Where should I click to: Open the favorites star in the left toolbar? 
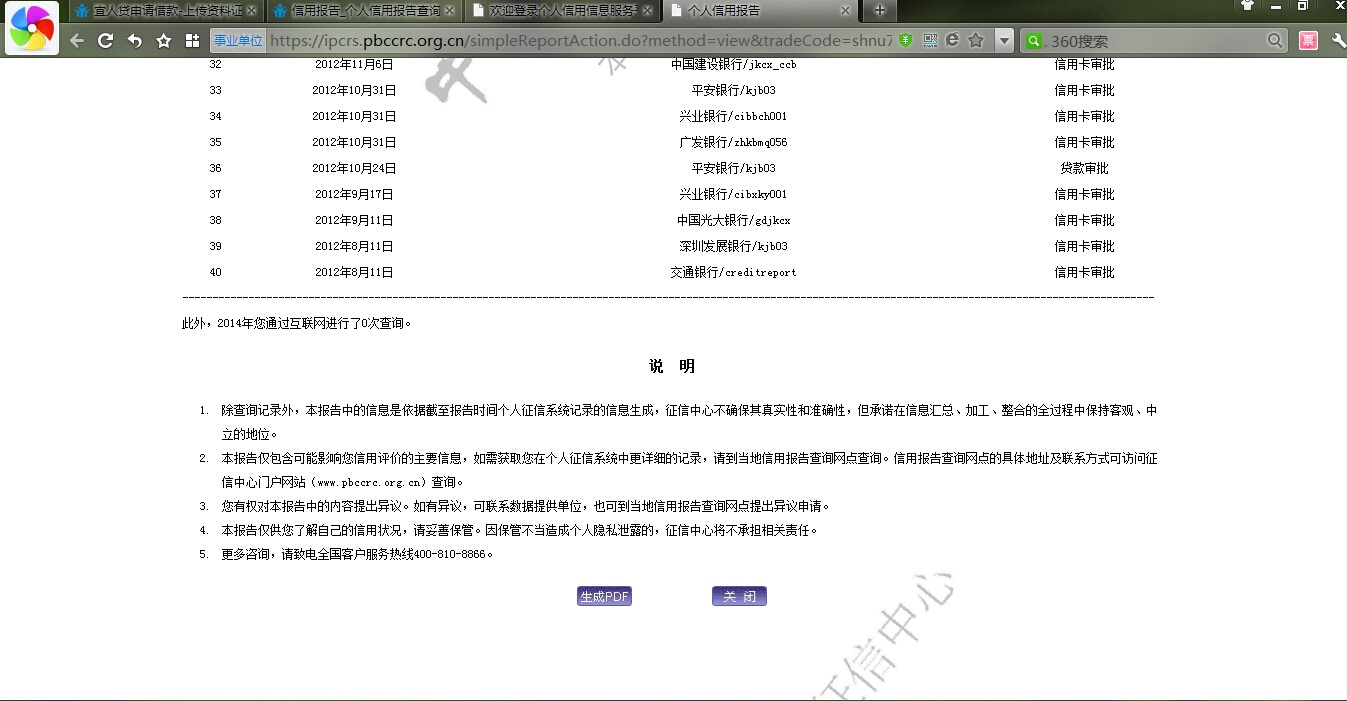pos(164,41)
